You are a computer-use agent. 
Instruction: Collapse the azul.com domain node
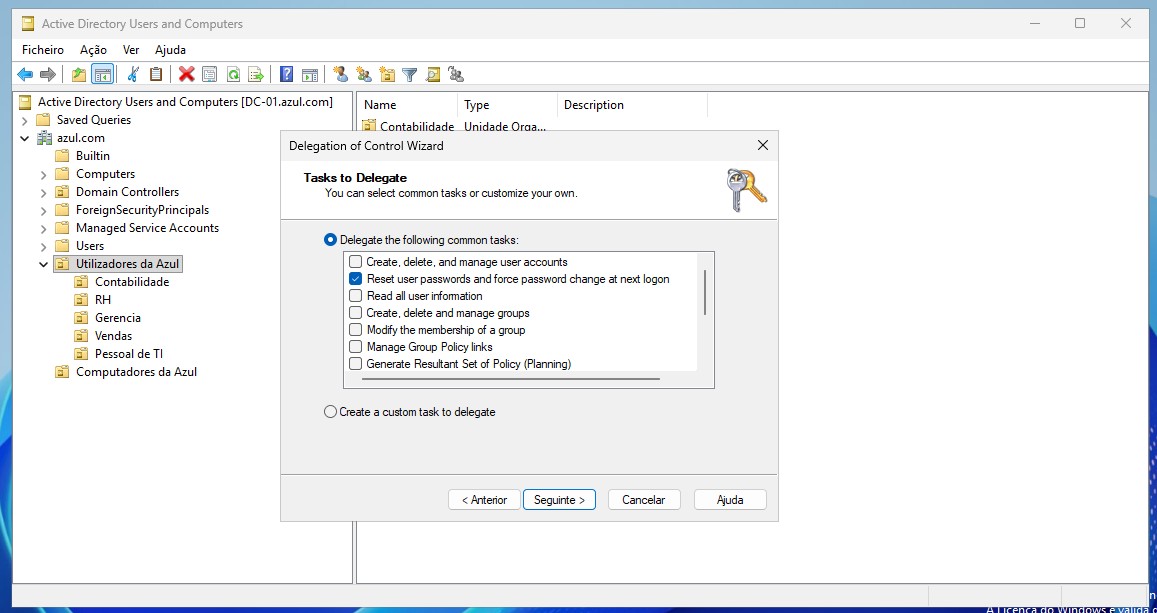click(24, 138)
